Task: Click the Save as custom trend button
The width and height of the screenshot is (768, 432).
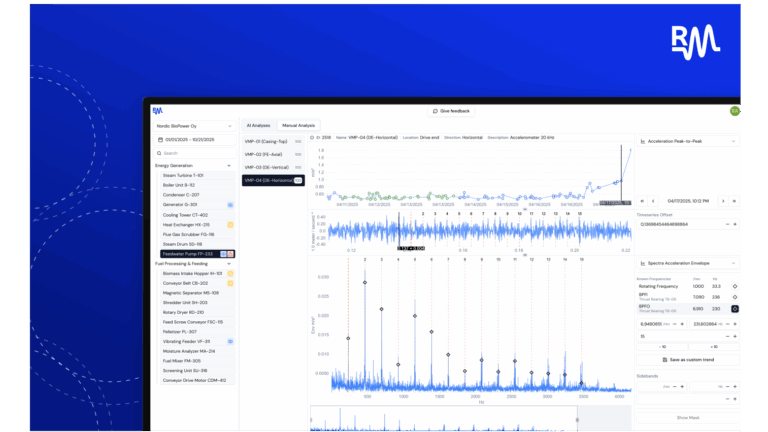Action: 688,360
